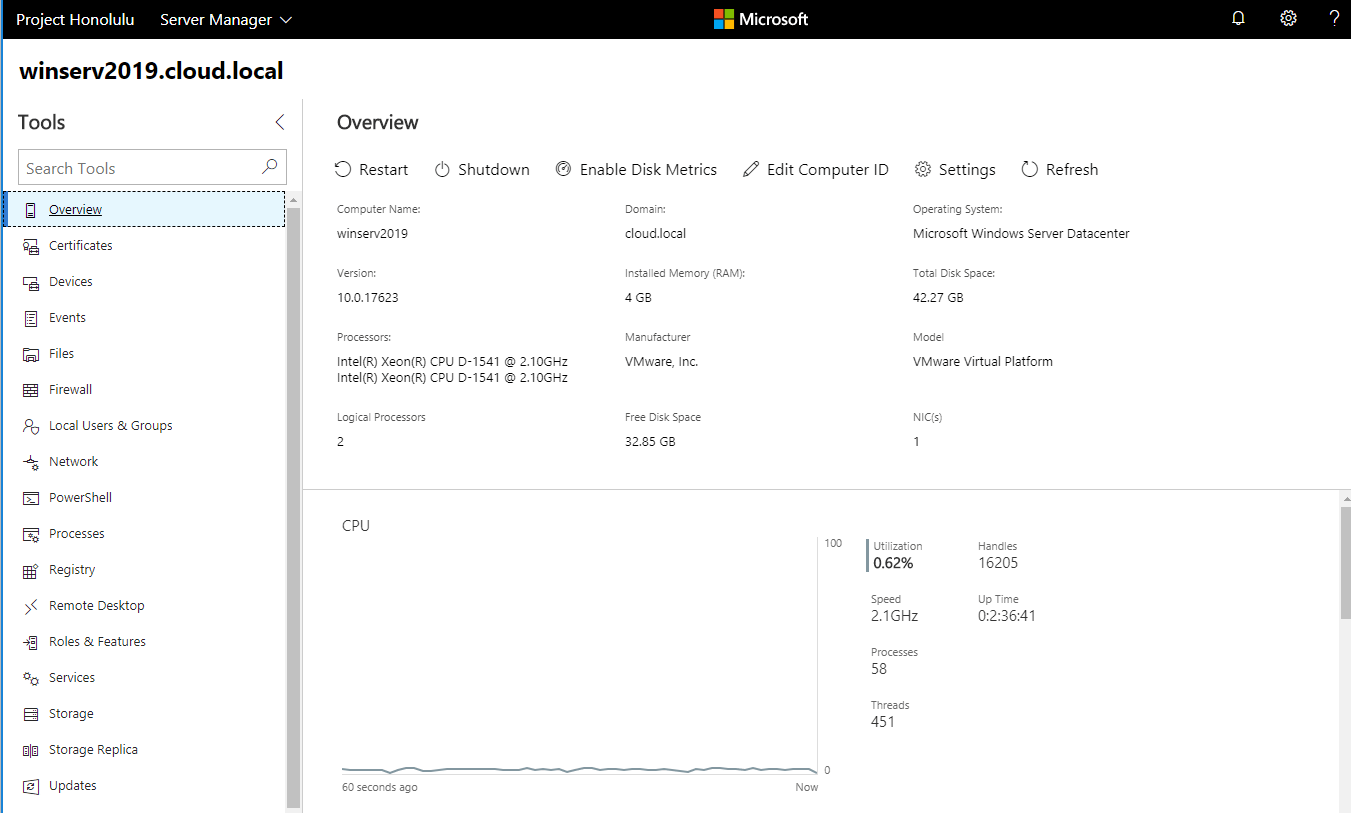1351x813 pixels.
Task: Click the help question mark icon
Action: tap(1334, 19)
